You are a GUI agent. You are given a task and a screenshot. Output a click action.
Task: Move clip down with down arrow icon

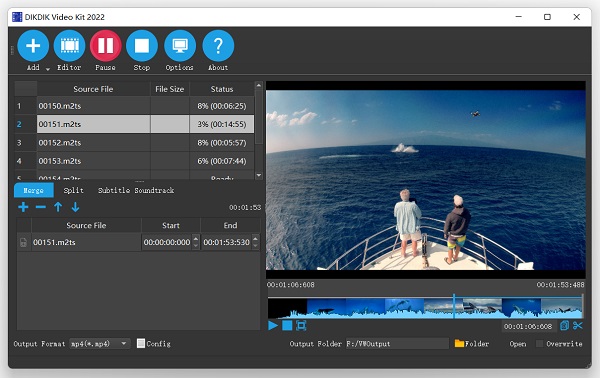pos(75,207)
